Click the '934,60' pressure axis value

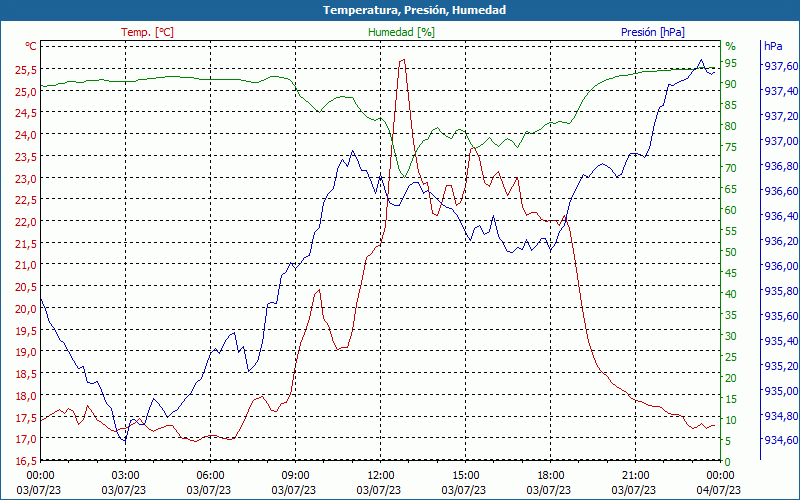pyautogui.click(x=781, y=440)
